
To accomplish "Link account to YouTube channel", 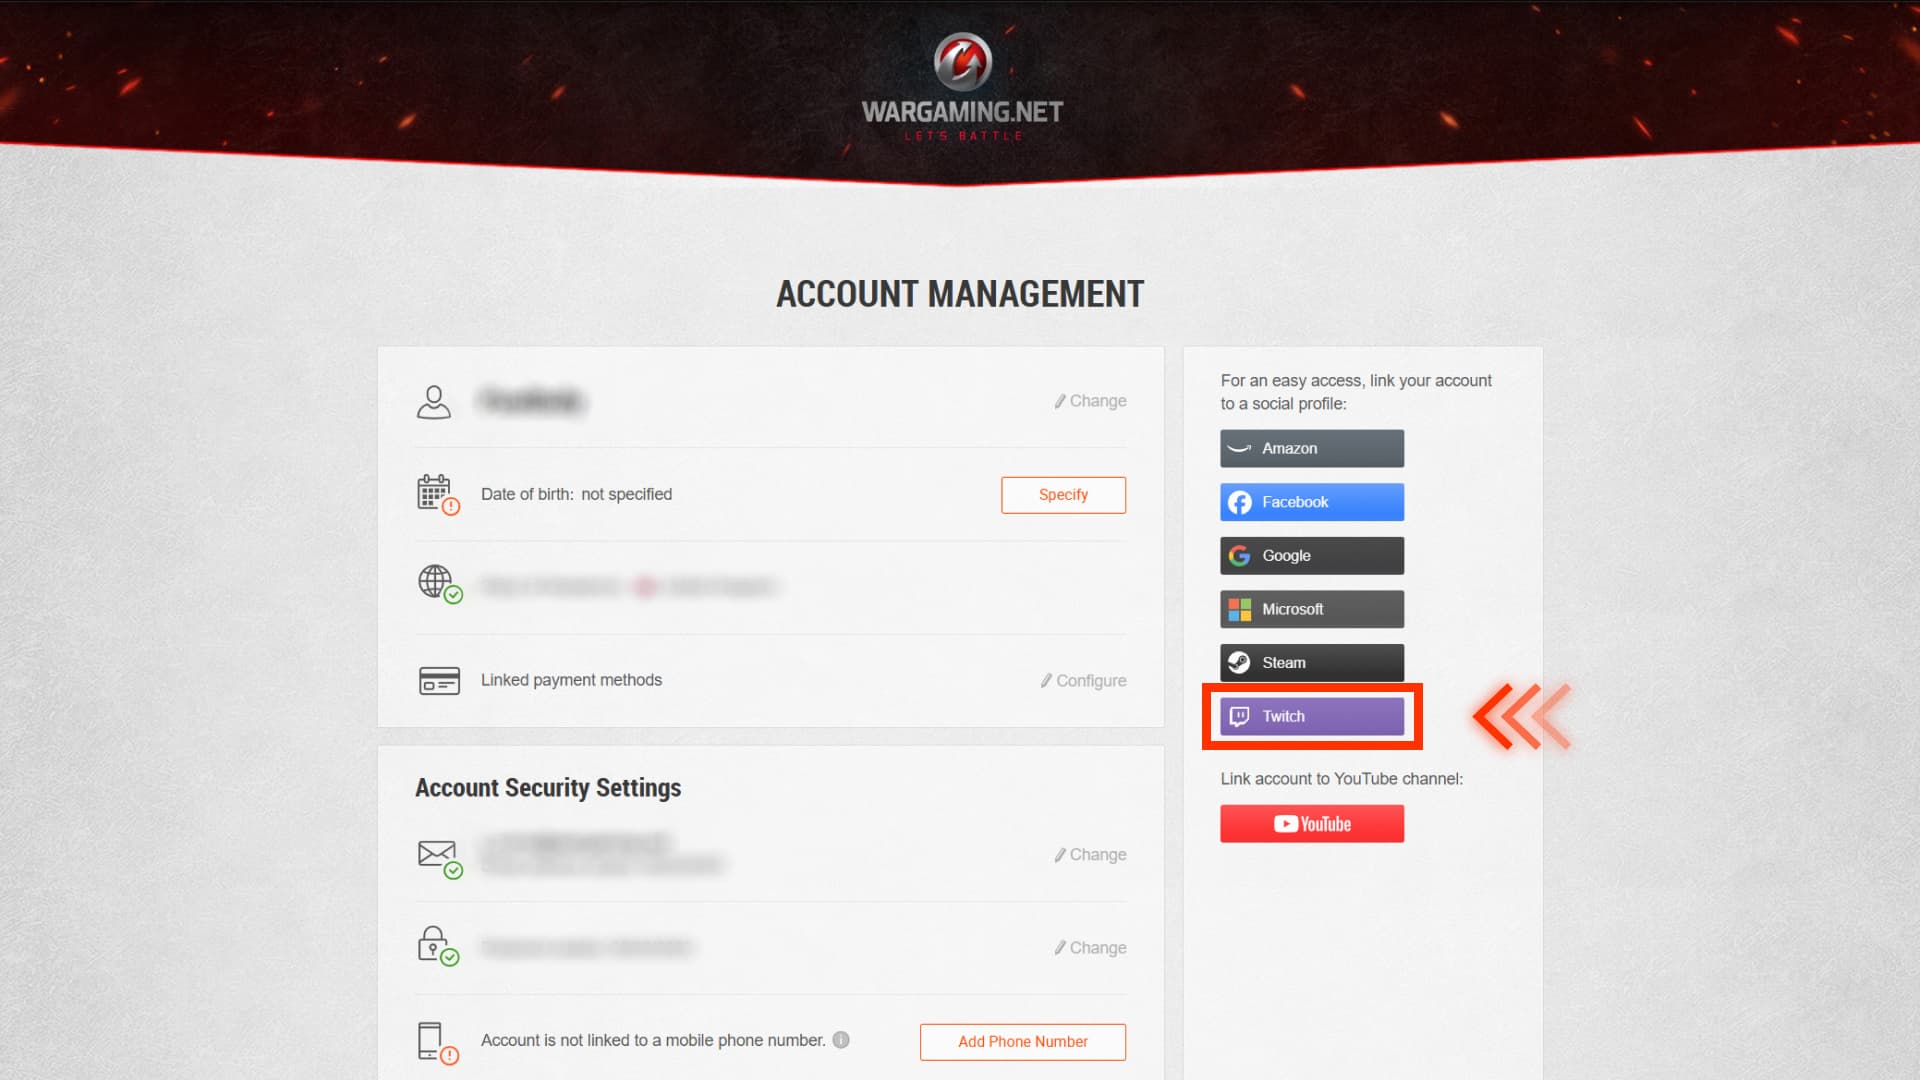I will pyautogui.click(x=1312, y=824).
